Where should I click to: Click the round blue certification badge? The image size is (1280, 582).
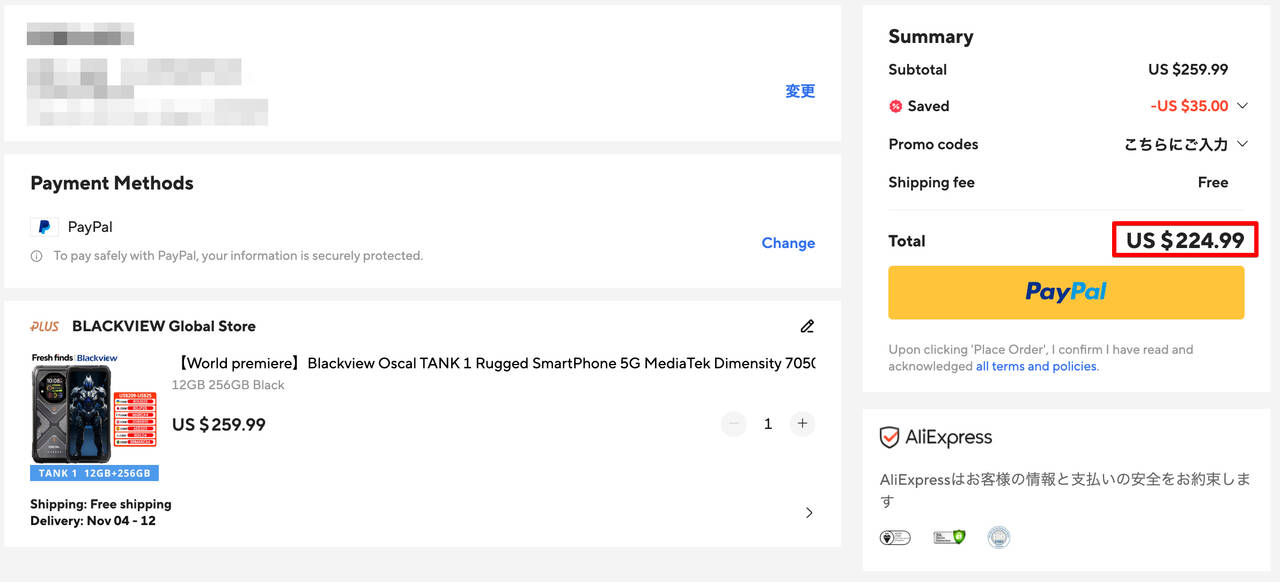click(x=998, y=537)
